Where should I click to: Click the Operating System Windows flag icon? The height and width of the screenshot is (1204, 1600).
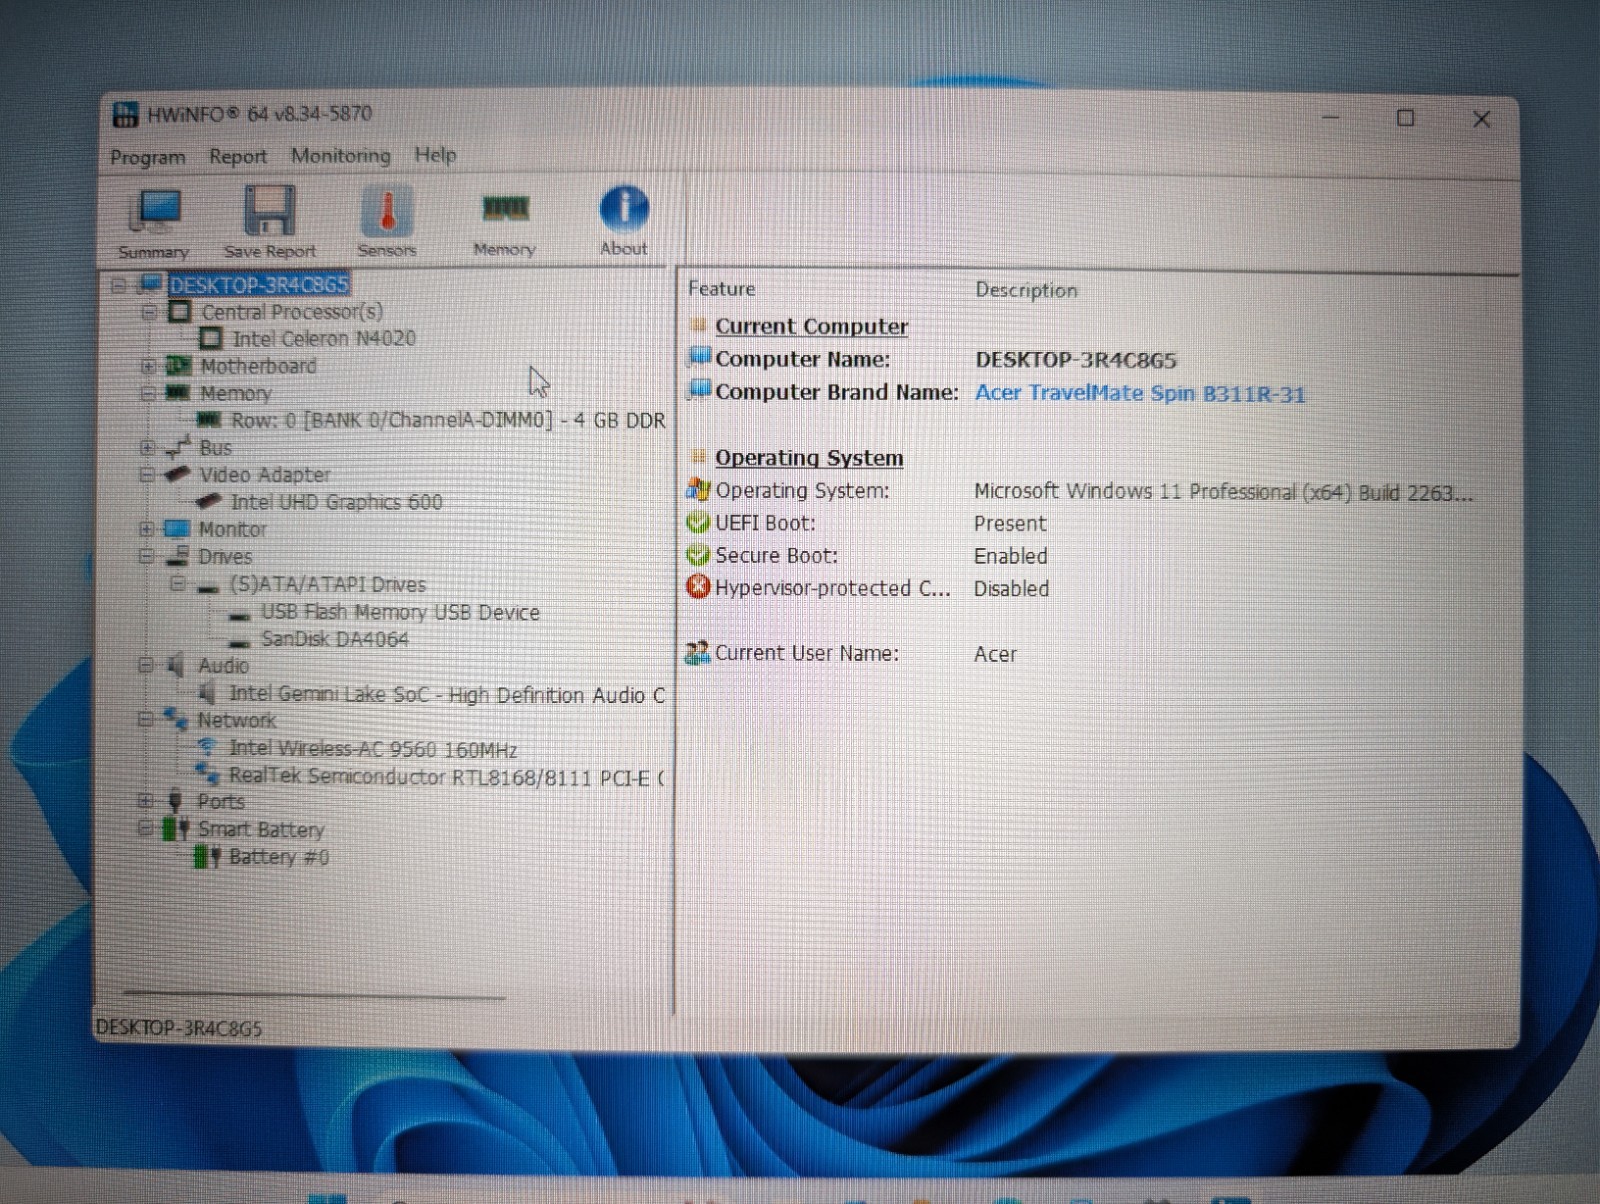coord(698,490)
